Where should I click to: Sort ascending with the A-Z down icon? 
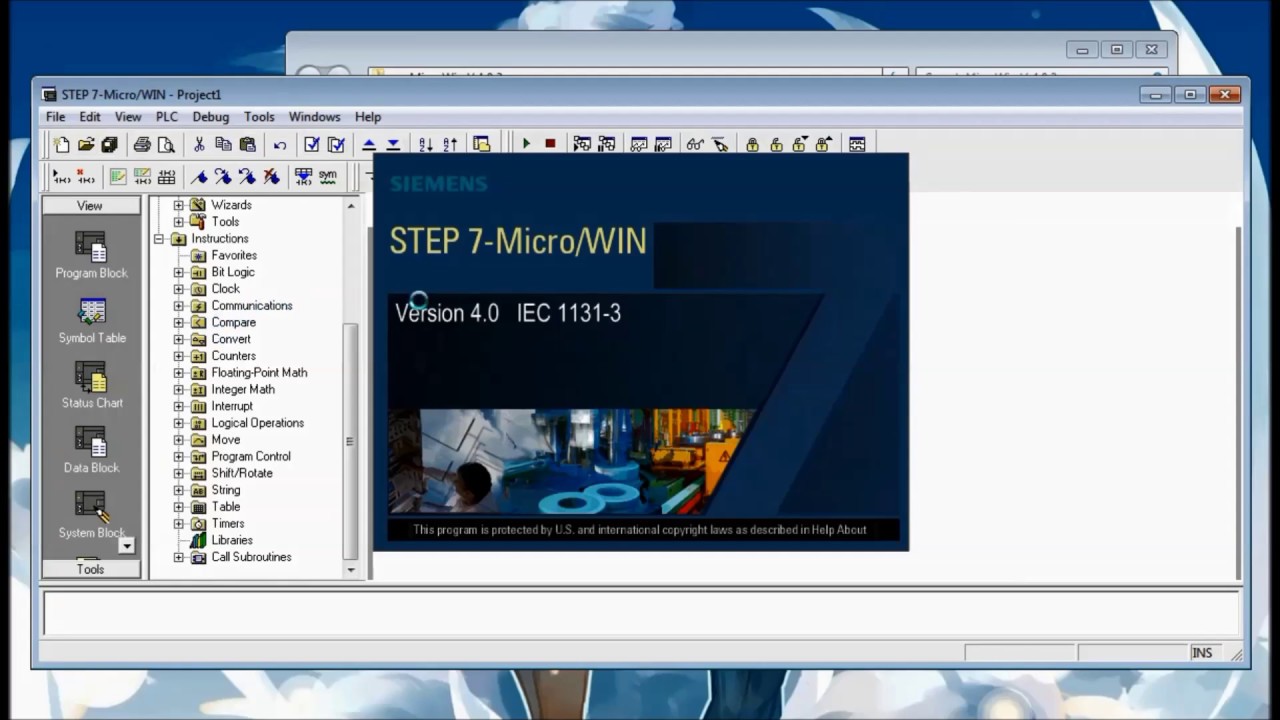pyautogui.click(x=425, y=144)
